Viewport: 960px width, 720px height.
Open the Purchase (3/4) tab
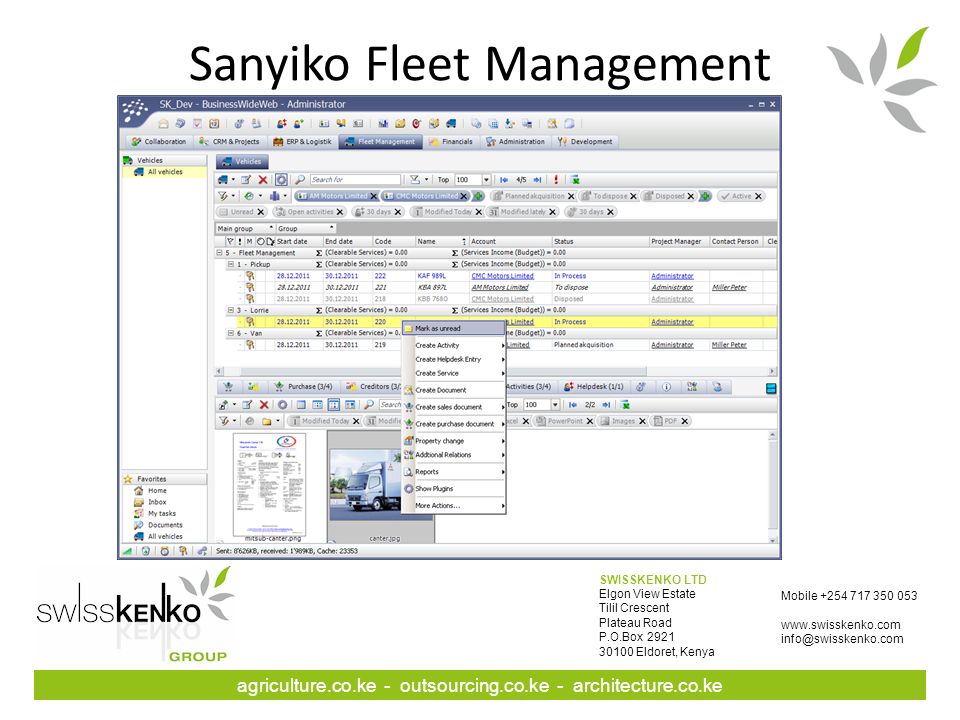[x=303, y=387]
